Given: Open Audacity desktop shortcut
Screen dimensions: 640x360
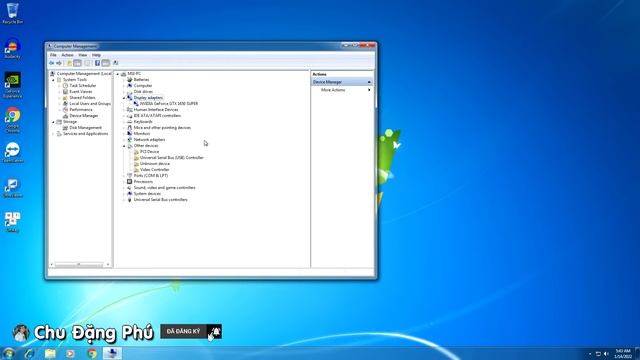Looking at the screenshot, I should (x=12, y=48).
